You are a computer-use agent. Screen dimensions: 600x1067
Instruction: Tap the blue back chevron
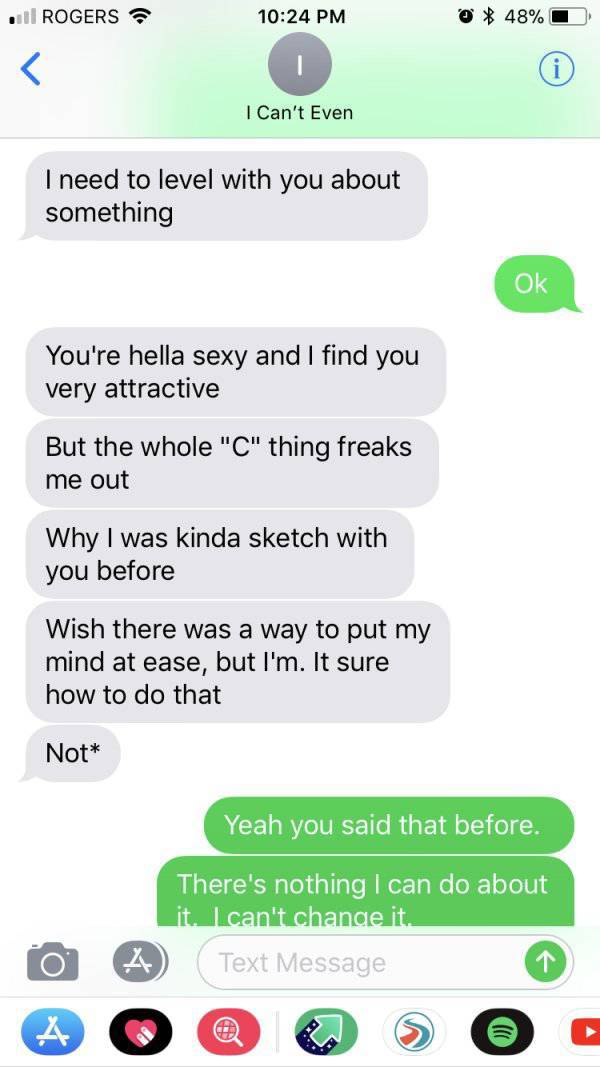31,69
